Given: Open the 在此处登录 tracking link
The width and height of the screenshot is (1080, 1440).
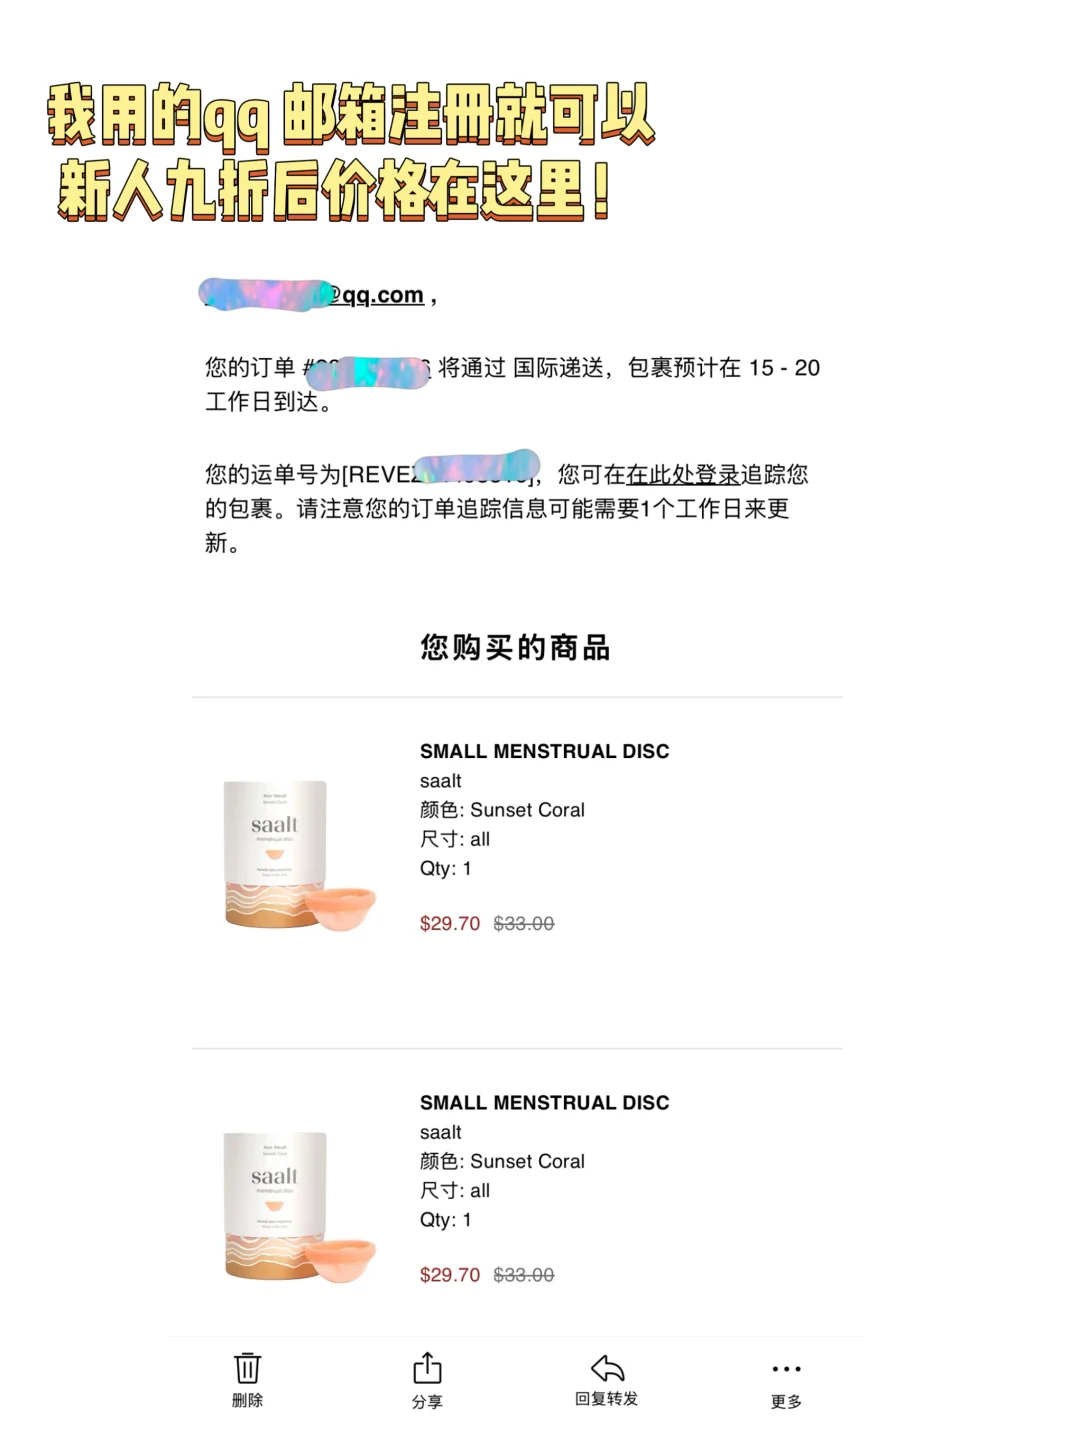Looking at the screenshot, I should click(683, 474).
